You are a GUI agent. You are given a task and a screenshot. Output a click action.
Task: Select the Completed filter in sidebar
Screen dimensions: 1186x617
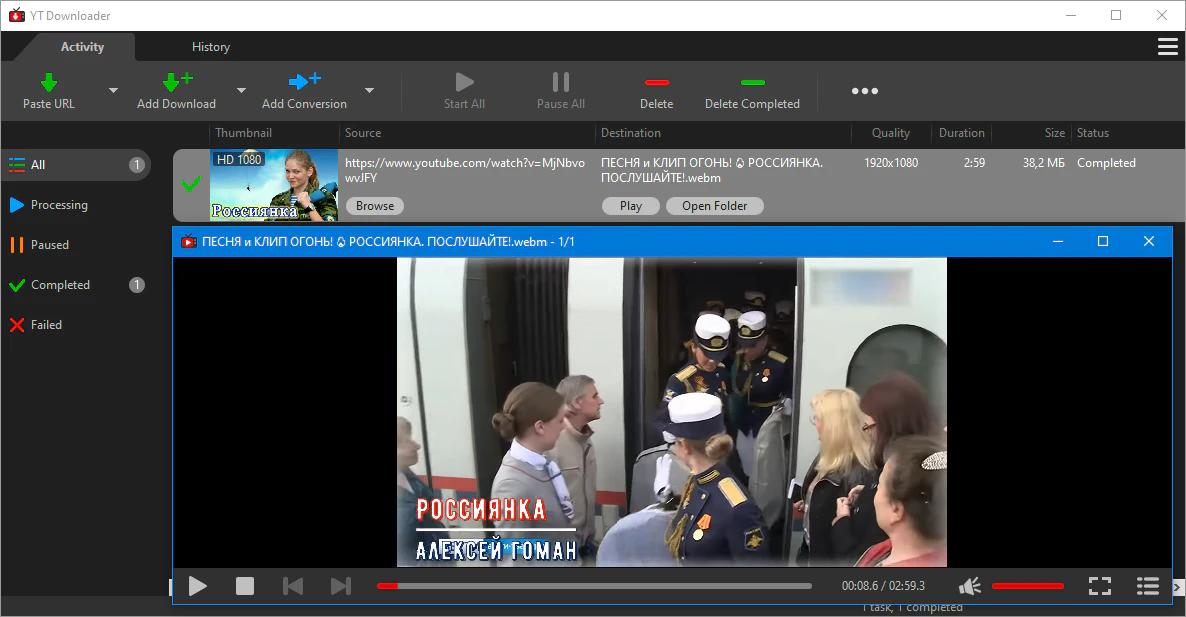click(x=60, y=285)
